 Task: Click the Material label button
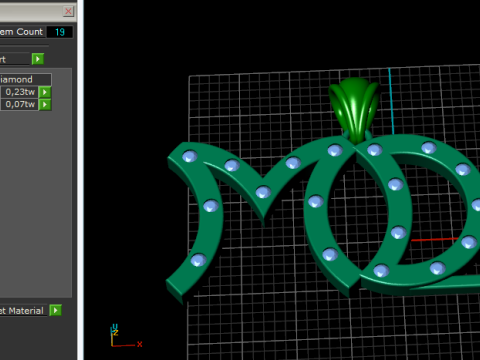point(23,311)
